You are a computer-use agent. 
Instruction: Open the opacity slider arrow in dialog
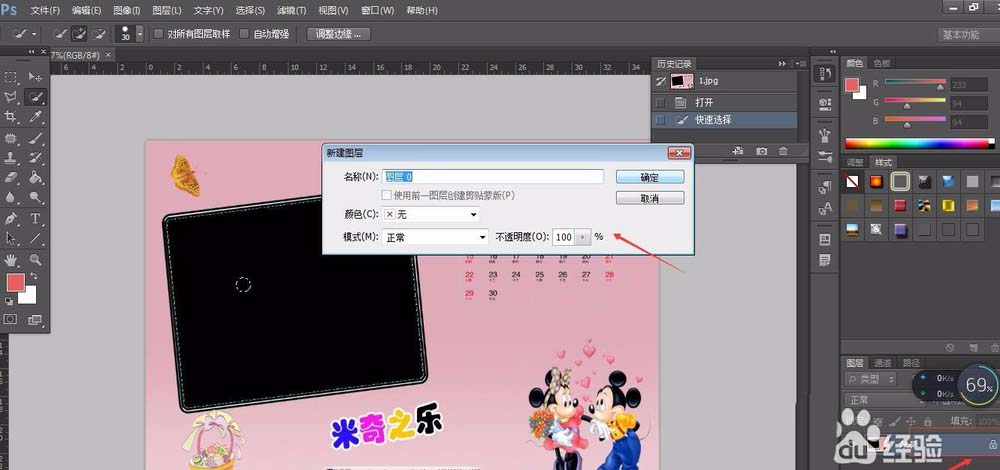point(584,237)
